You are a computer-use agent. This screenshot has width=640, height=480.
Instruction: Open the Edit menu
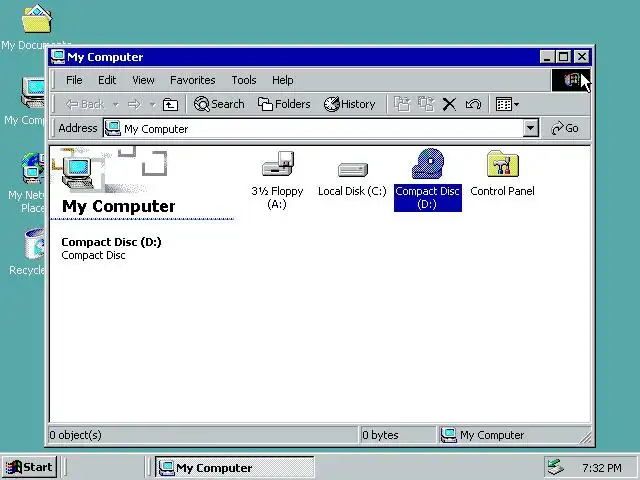[107, 80]
